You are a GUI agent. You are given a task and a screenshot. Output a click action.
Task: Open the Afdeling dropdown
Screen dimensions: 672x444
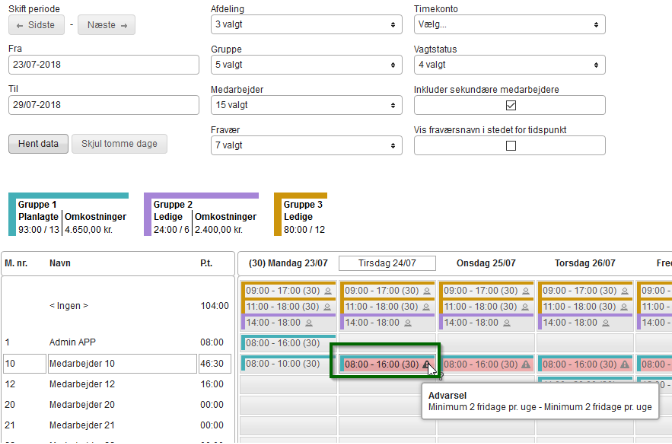pyautogui.click(x=306, y=24)
